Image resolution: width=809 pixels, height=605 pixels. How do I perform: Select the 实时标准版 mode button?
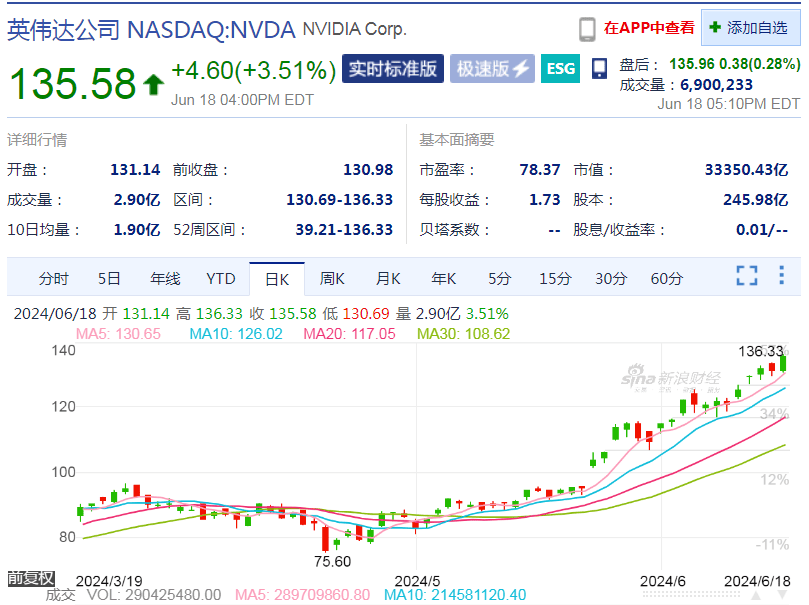[x=393, y=69]
